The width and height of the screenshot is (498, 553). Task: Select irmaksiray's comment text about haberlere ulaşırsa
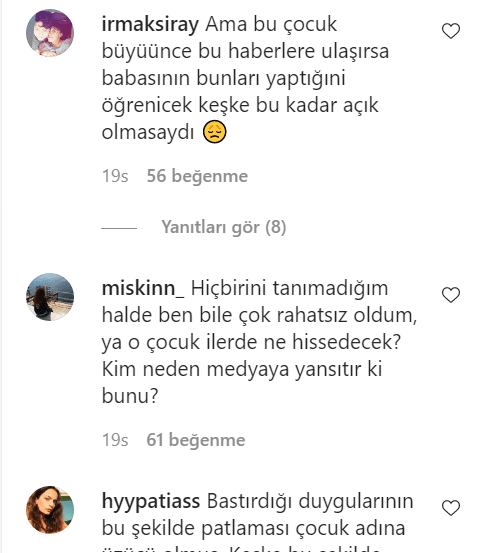(x=245, y=78)
